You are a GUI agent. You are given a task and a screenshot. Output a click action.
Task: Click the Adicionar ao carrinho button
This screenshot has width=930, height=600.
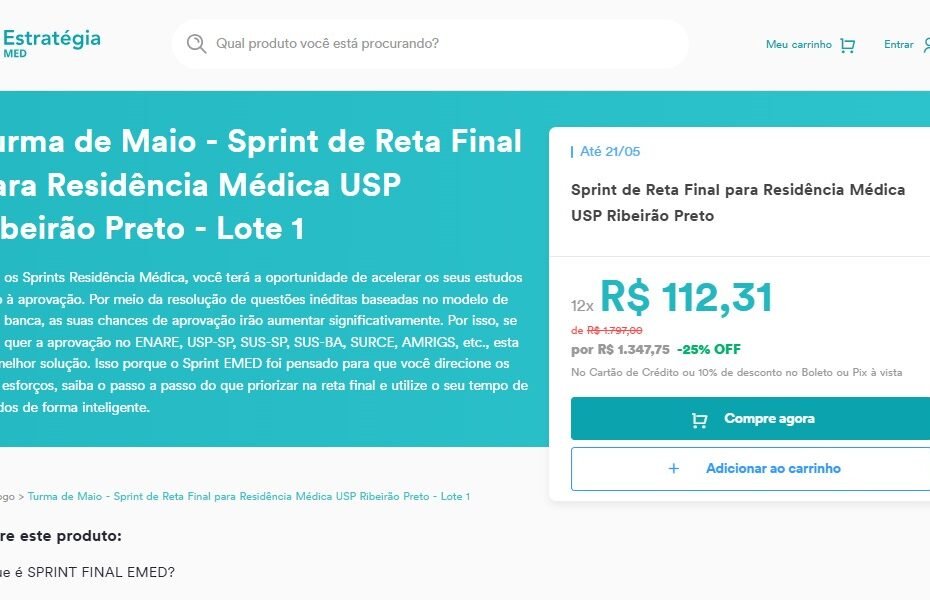[x=750, y=469]
